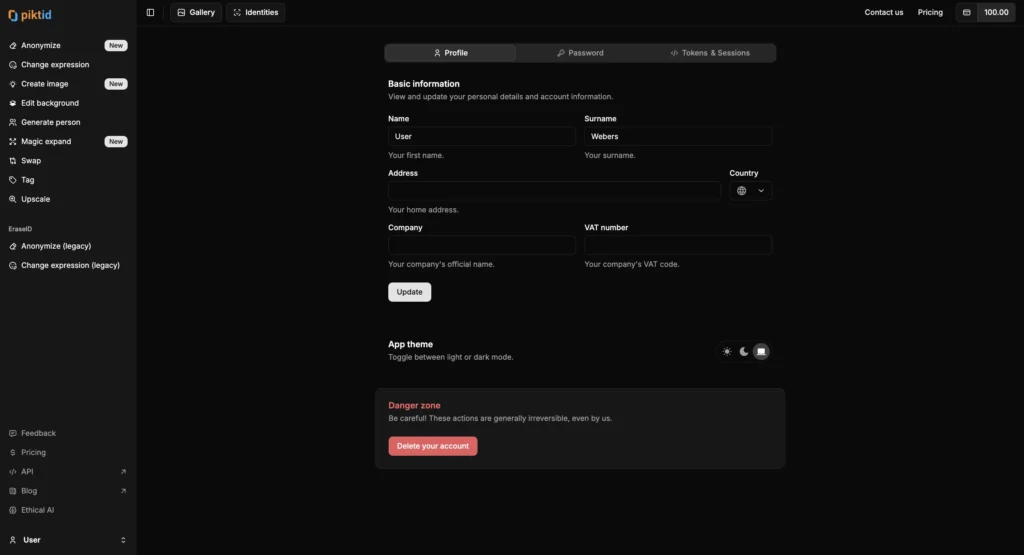Switch to the Password tab
This screenshot has height=555, width=1024.
click(580, 53)
